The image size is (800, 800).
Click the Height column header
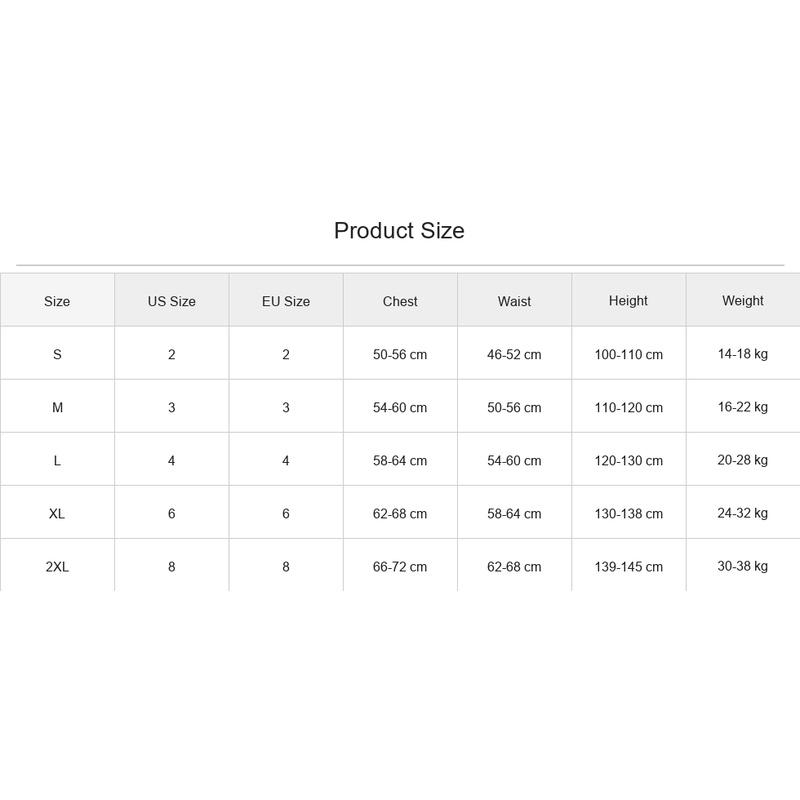coord(628,301)
